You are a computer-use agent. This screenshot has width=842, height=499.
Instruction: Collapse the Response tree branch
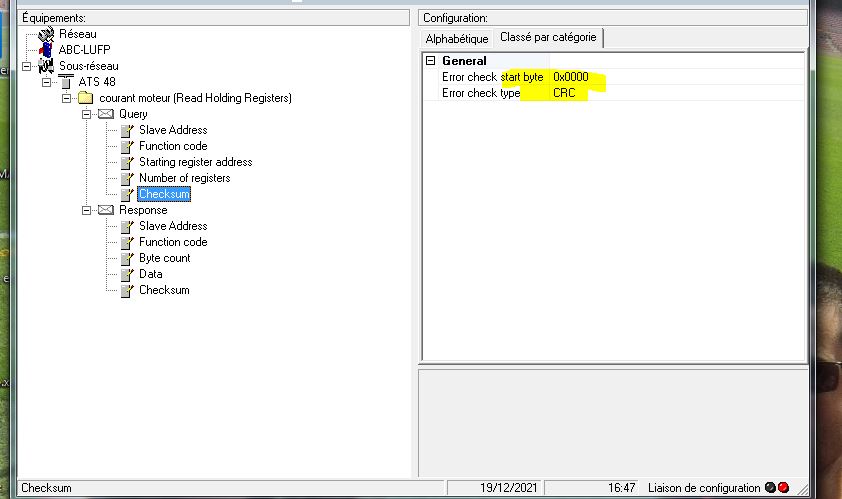(87, 210)
